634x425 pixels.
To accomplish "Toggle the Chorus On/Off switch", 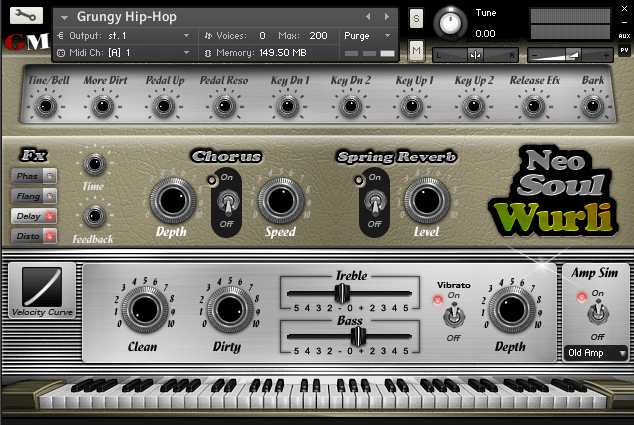I will (227, 202).
